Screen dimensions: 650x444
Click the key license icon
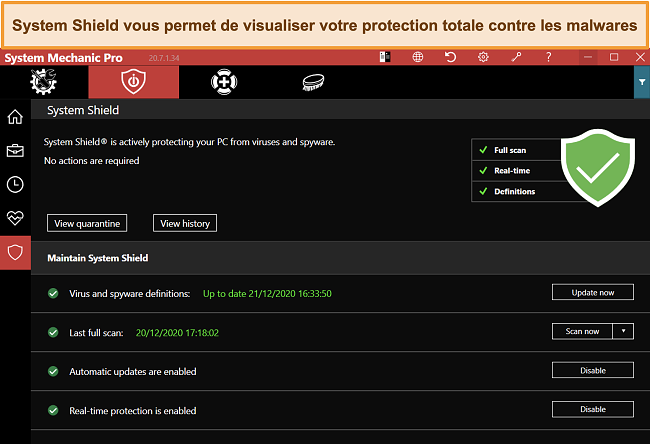click(516, 57)
